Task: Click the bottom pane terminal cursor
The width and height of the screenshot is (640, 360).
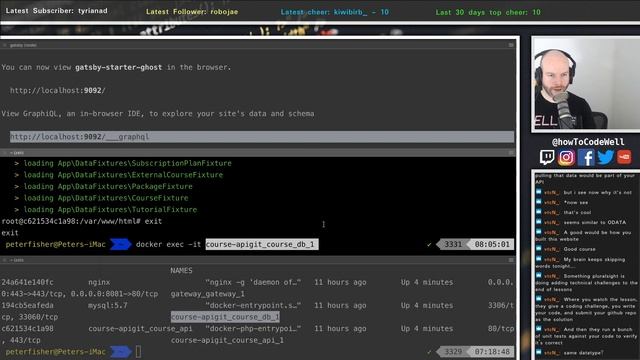Action: pyautogui.click(x=138, y=351)
